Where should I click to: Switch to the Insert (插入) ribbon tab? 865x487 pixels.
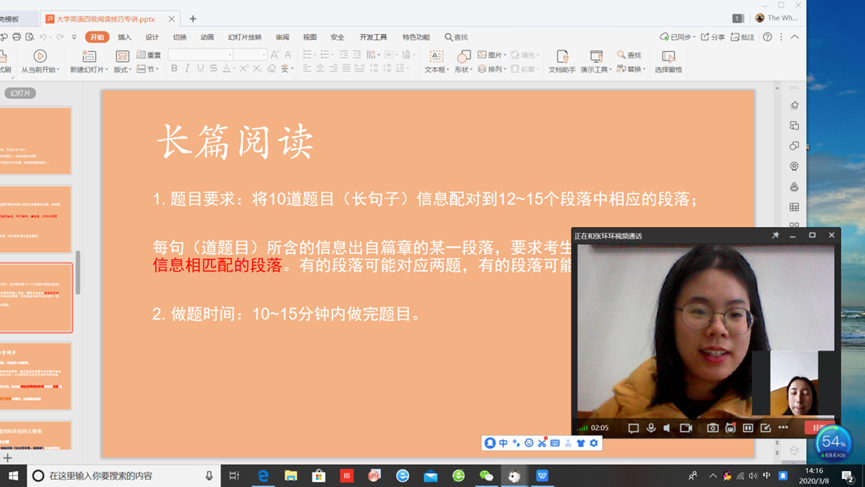[x=124, y=37]
